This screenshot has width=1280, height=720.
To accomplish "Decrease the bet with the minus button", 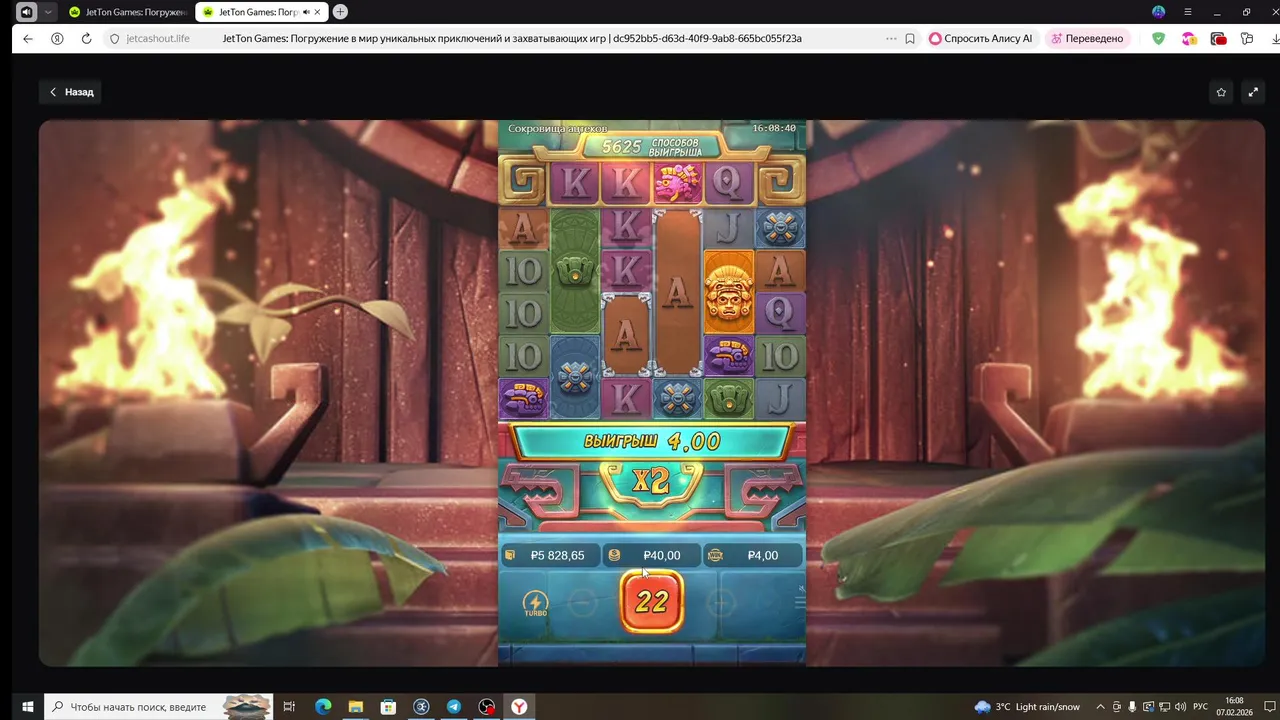I will point(582,602).
